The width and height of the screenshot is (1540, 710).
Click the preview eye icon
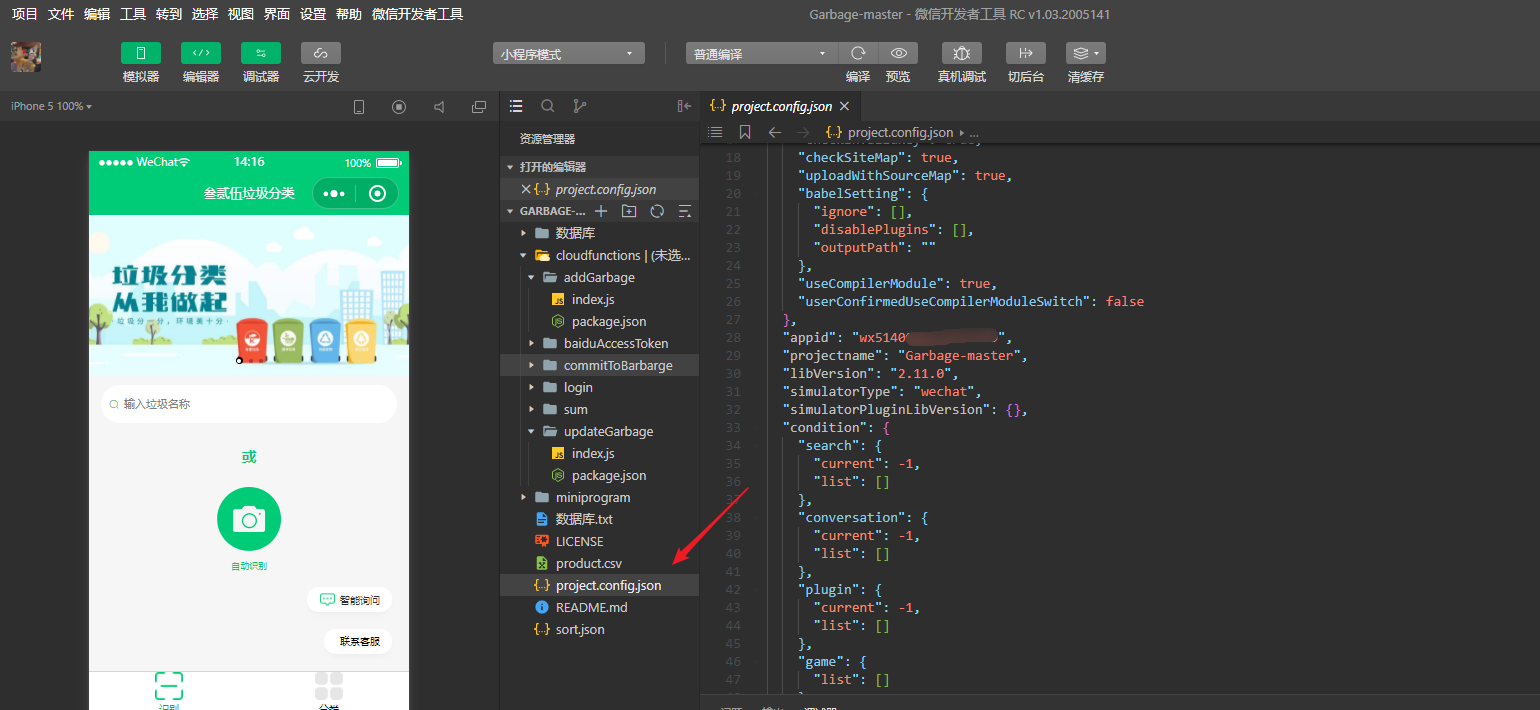click(898, 53)
